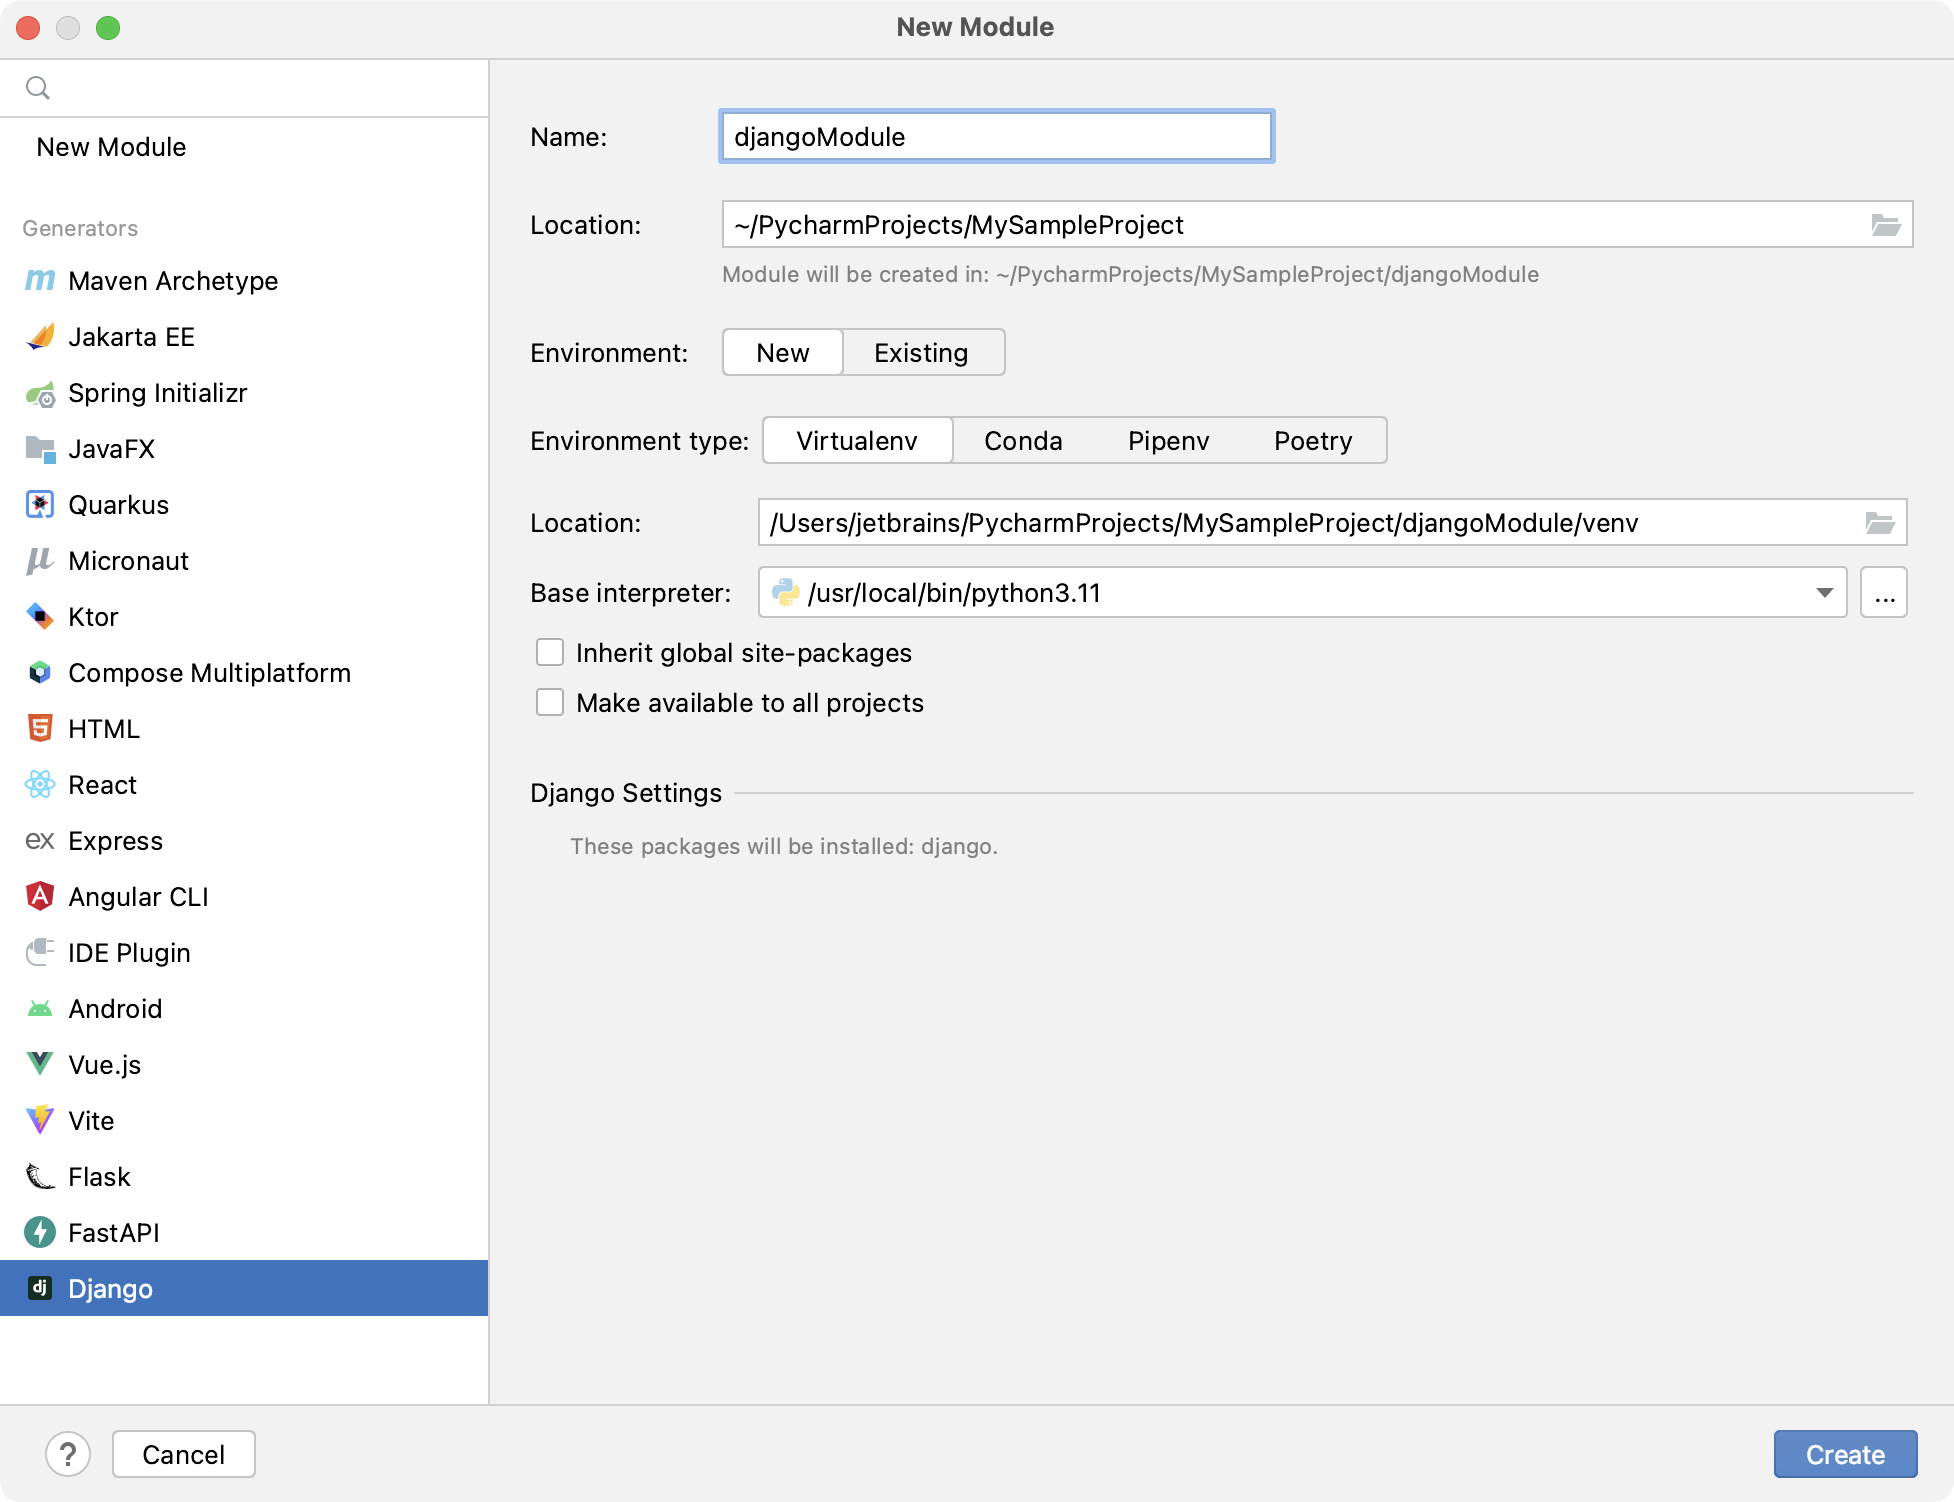Choose the HTML5 generator icon
Image resolution: width=1954 pixels, height=1502 pixels.
tap(40, 729)
